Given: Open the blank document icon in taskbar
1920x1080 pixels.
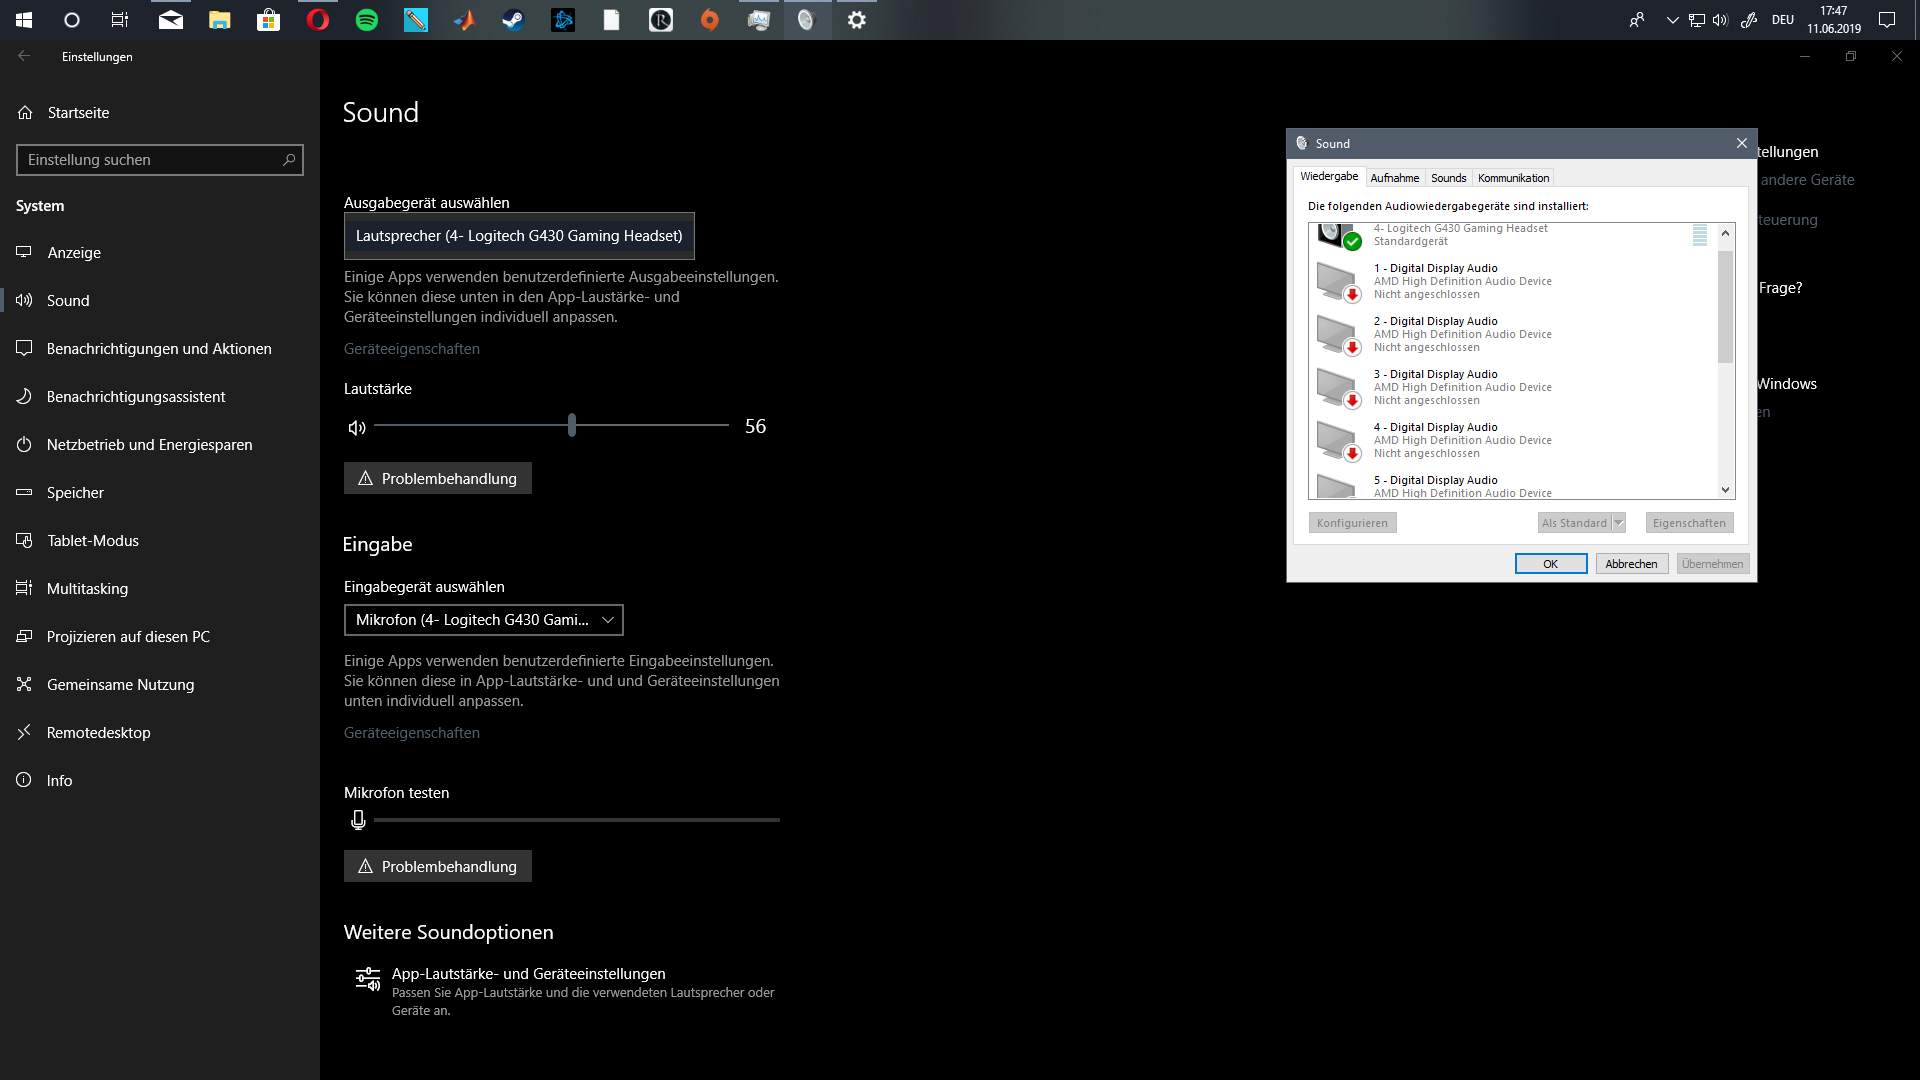Looking at the screenshot, I should [x=612, y=19].
